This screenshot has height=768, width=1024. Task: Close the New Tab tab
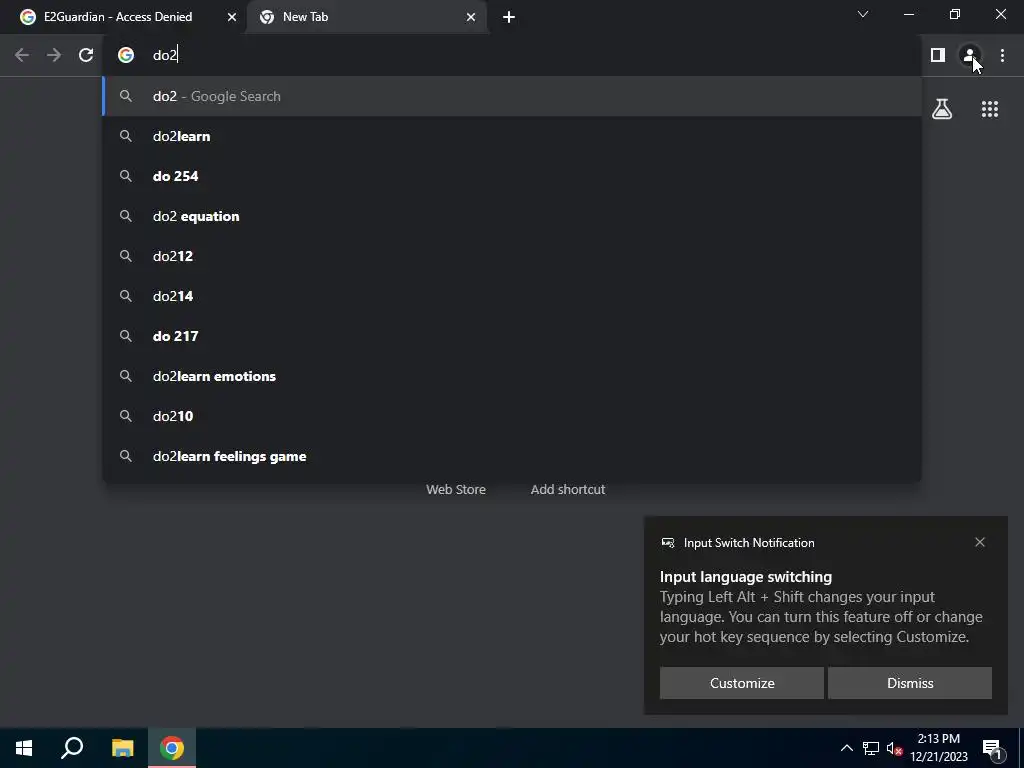pos(471,17)
